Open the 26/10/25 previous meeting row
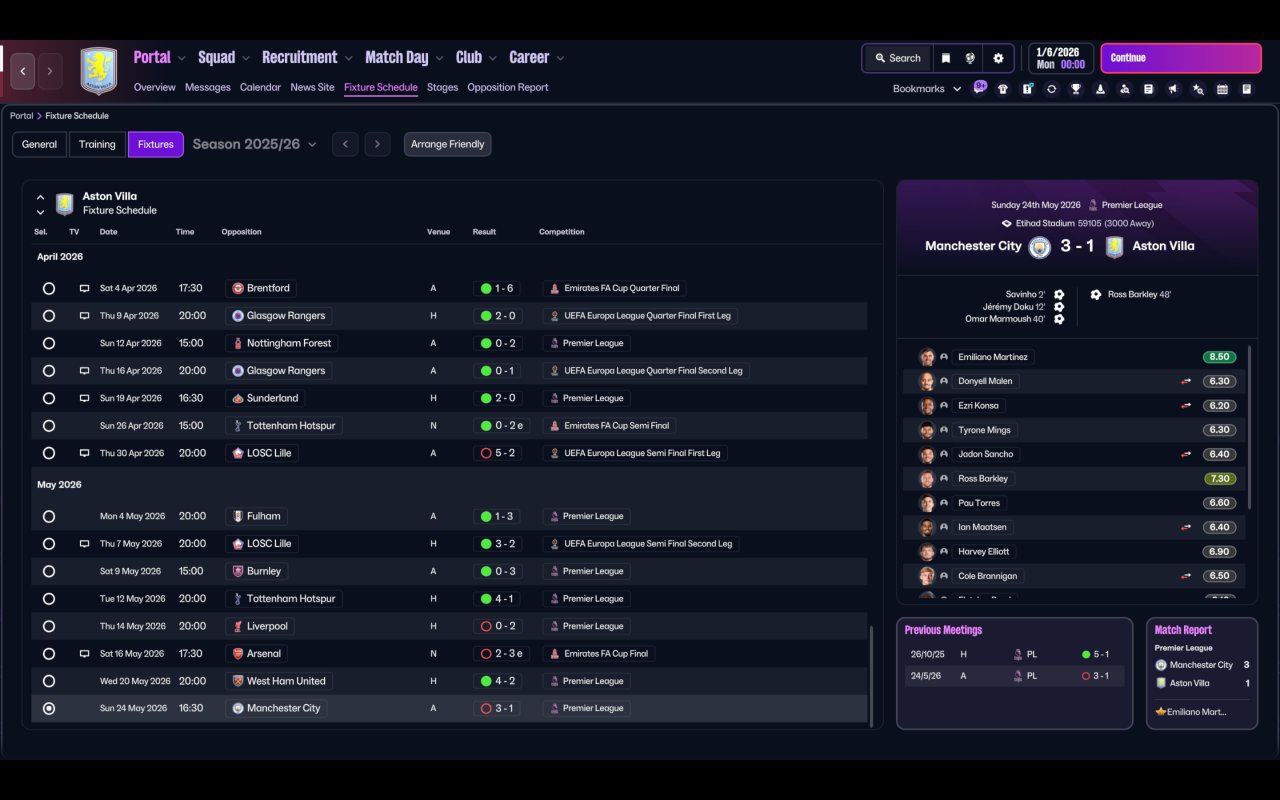Viewport: 1280px width, 800px height. pyautogui.click(x=1014, y=654)
